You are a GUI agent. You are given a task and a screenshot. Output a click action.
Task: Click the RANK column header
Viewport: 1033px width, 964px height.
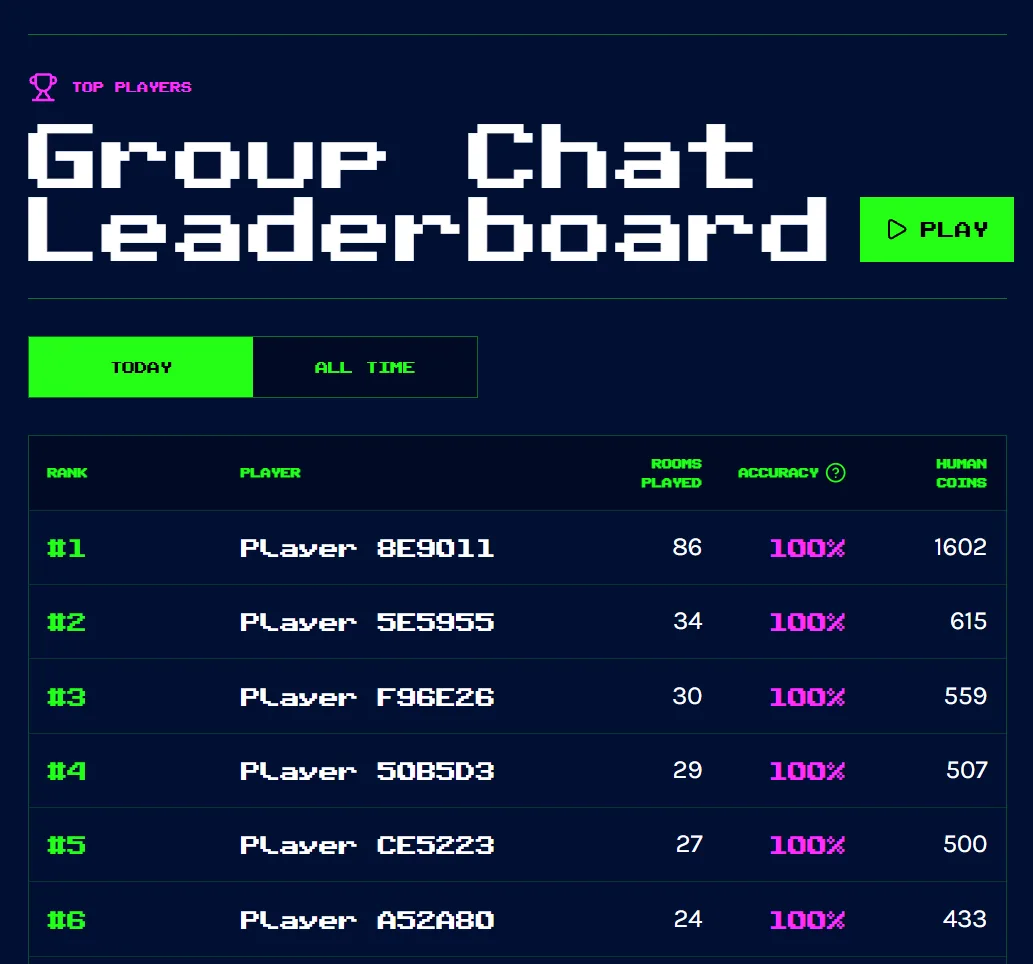[x=67, y=472]
